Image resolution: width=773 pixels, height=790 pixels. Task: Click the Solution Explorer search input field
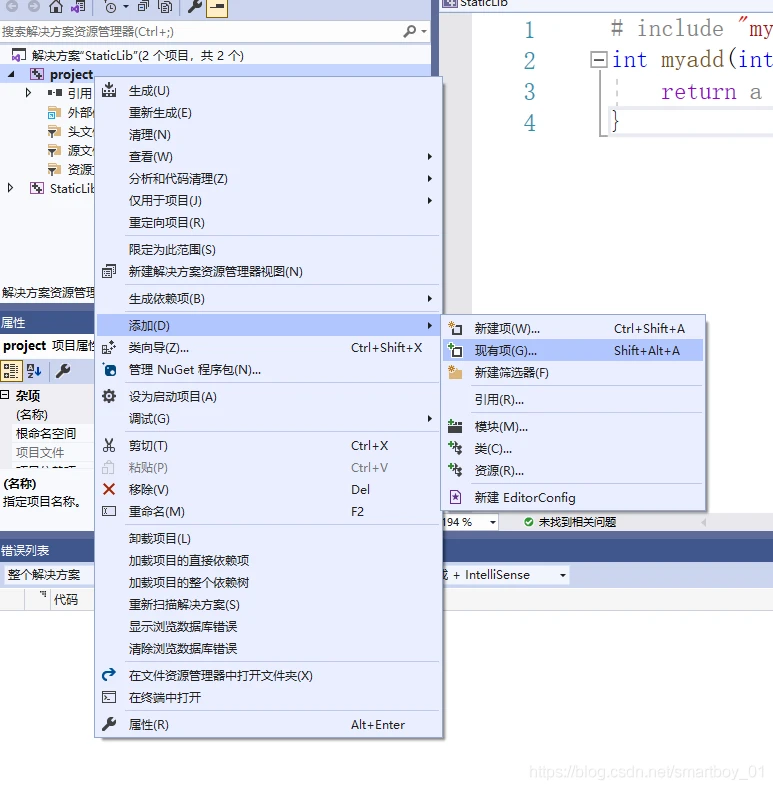pyautogui.click(x=200, y=32)
